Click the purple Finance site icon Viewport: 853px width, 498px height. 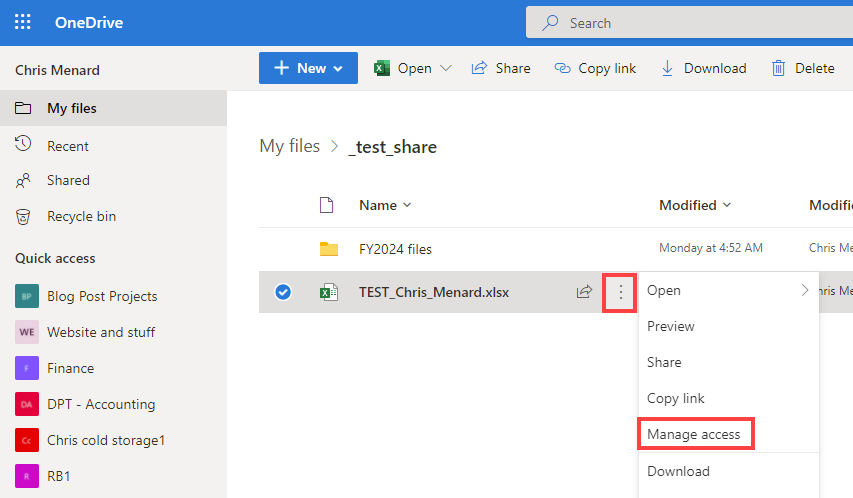click(x=27, y=368)
